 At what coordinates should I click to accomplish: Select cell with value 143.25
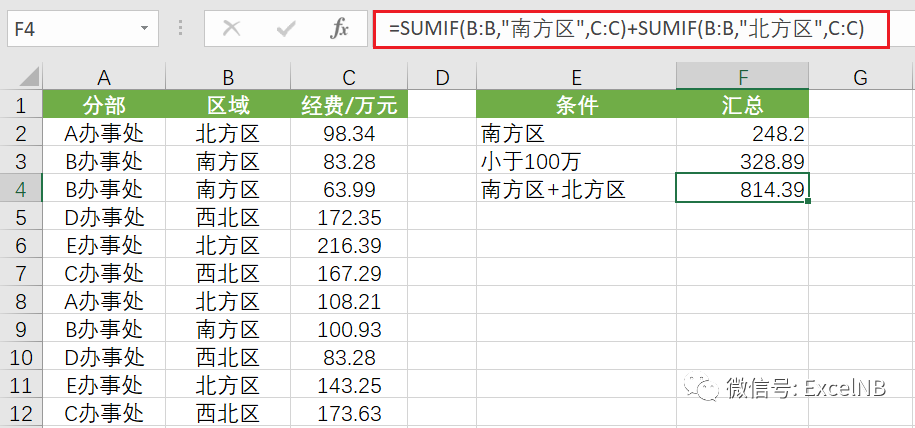tap(349, 385)
